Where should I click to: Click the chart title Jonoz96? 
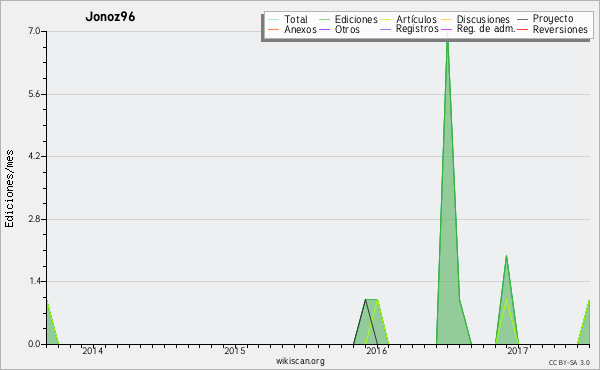tap(110, 17)
